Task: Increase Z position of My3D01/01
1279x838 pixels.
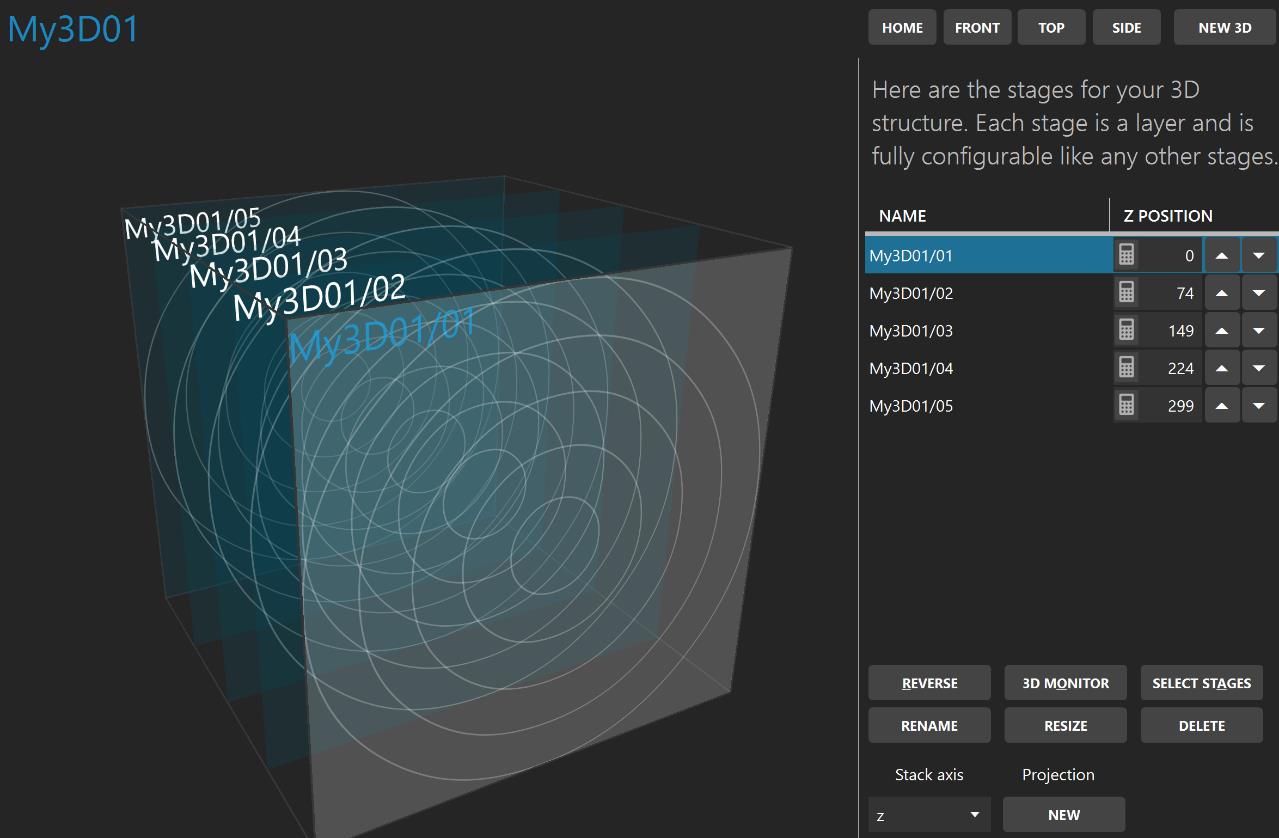Action: pyautogui.click(x=1222, y=255)
